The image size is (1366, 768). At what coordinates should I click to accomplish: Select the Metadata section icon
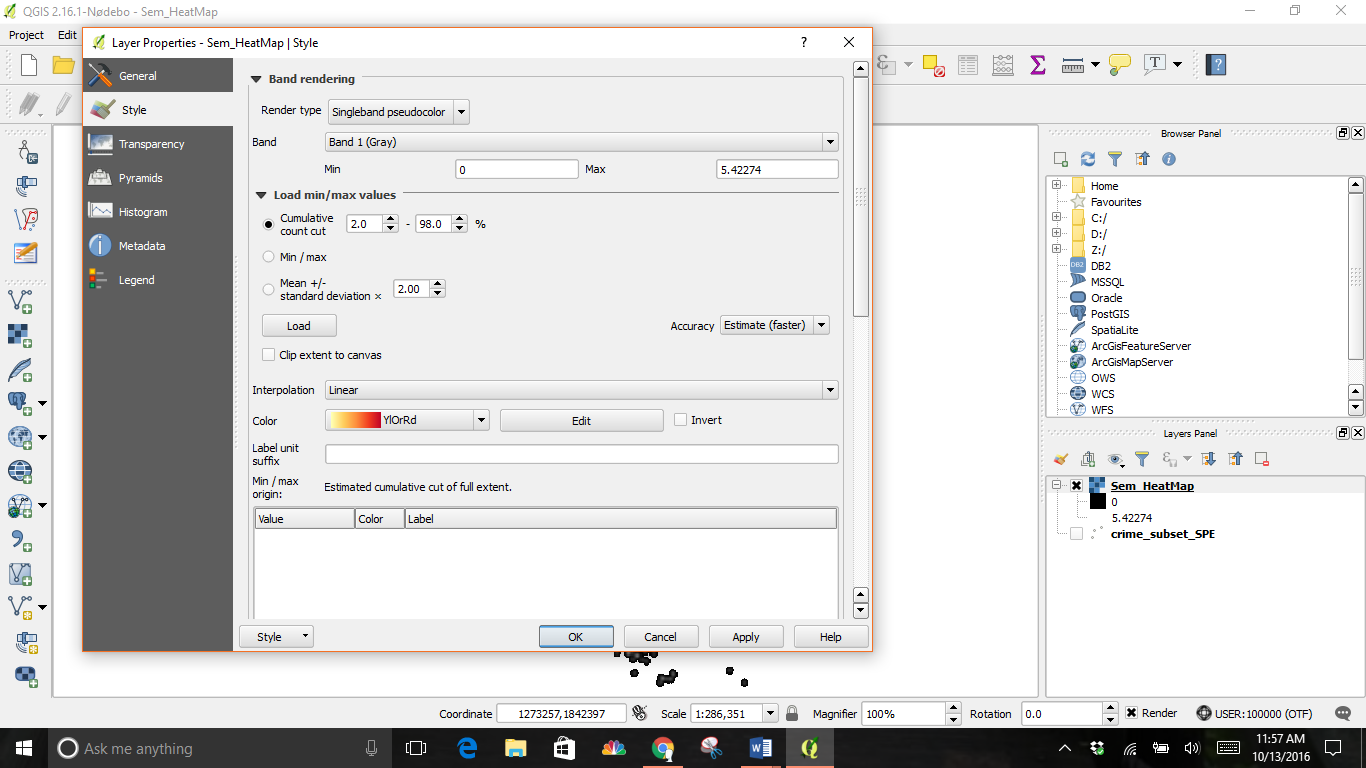(100, 246)
